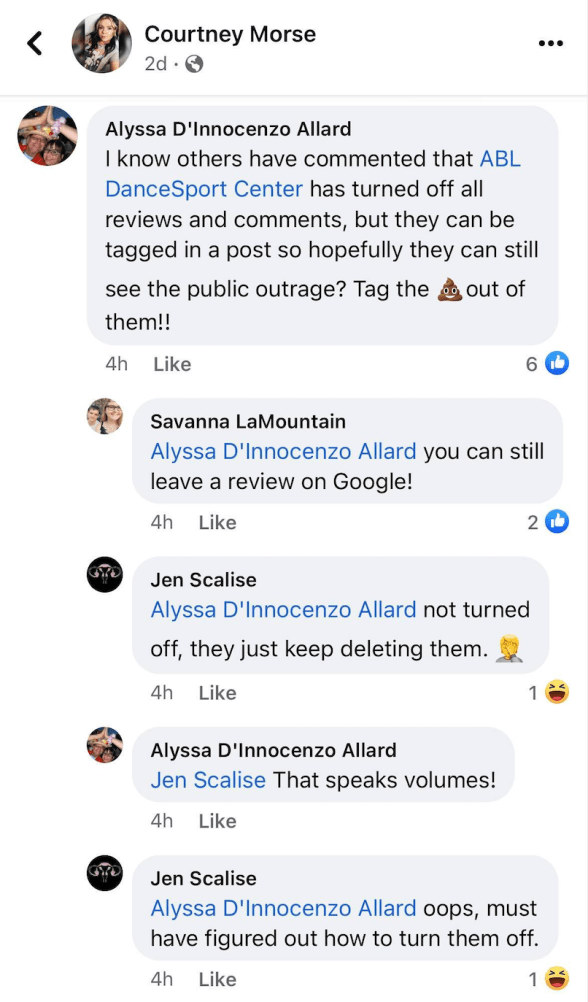Open Jen Scalise's black avatar on first reply
This screenshot has height=1002, width=588.
pos(105,574)
